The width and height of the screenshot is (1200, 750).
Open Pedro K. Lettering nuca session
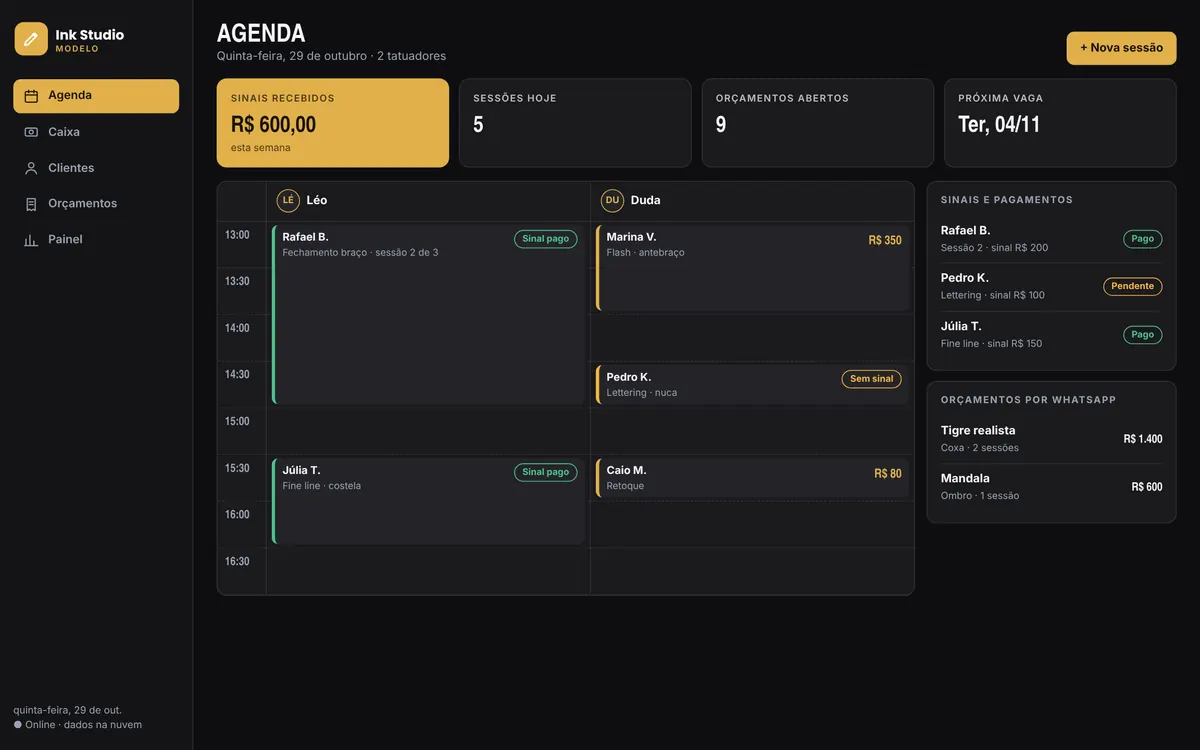(752, 385)
